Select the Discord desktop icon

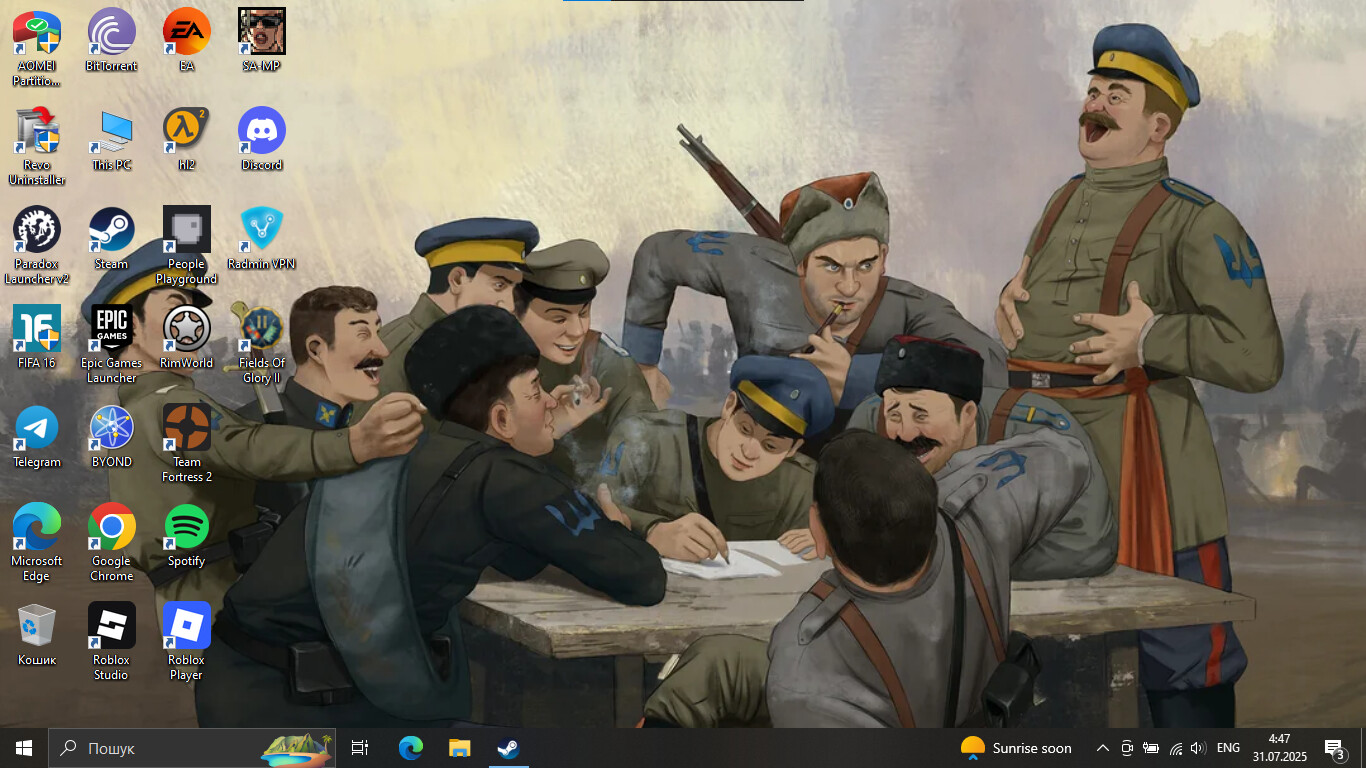(x=262, y=139)
